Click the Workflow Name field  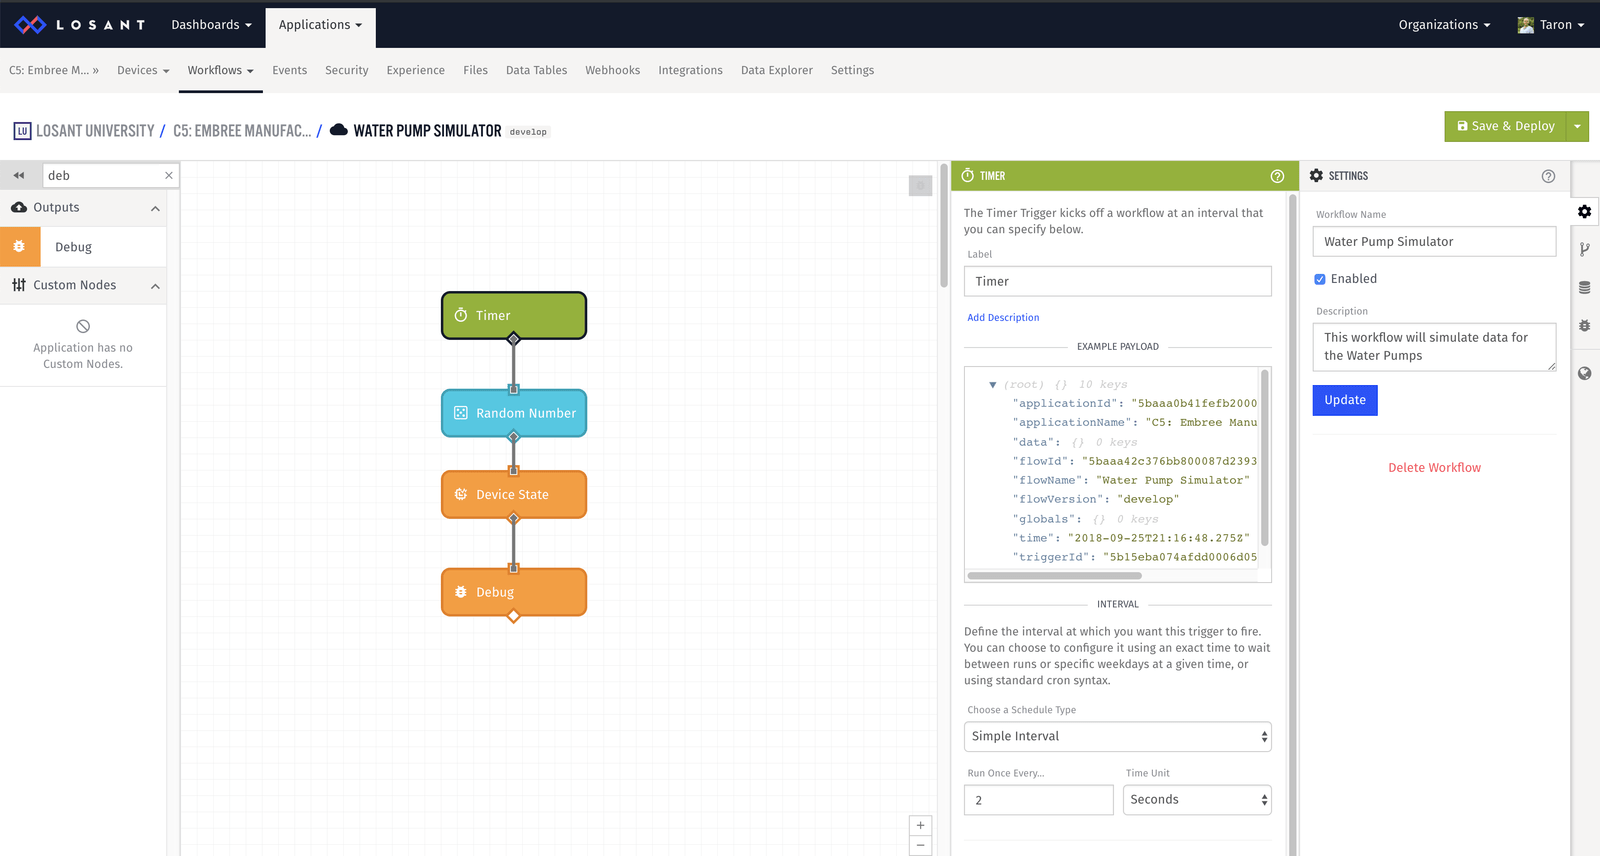pyautogui.click(x=1434, y=241)
